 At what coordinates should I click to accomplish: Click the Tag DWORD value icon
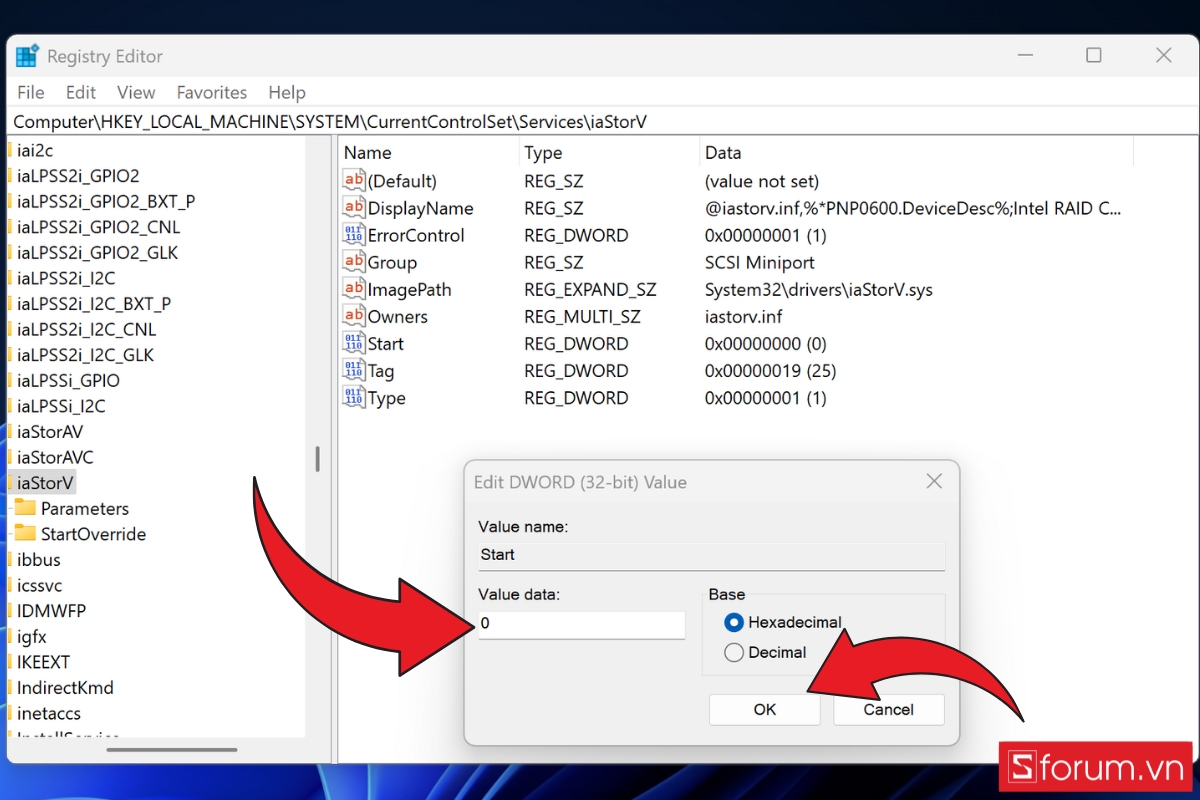354,370
